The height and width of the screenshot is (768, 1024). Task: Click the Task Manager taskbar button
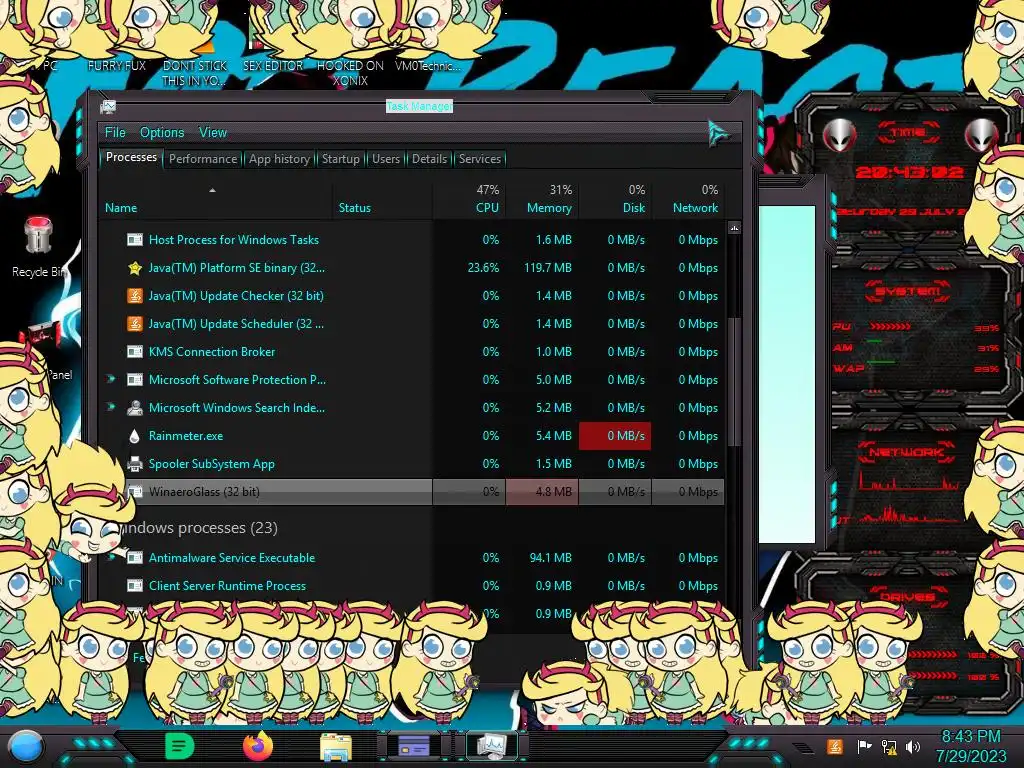pos(491,746)
